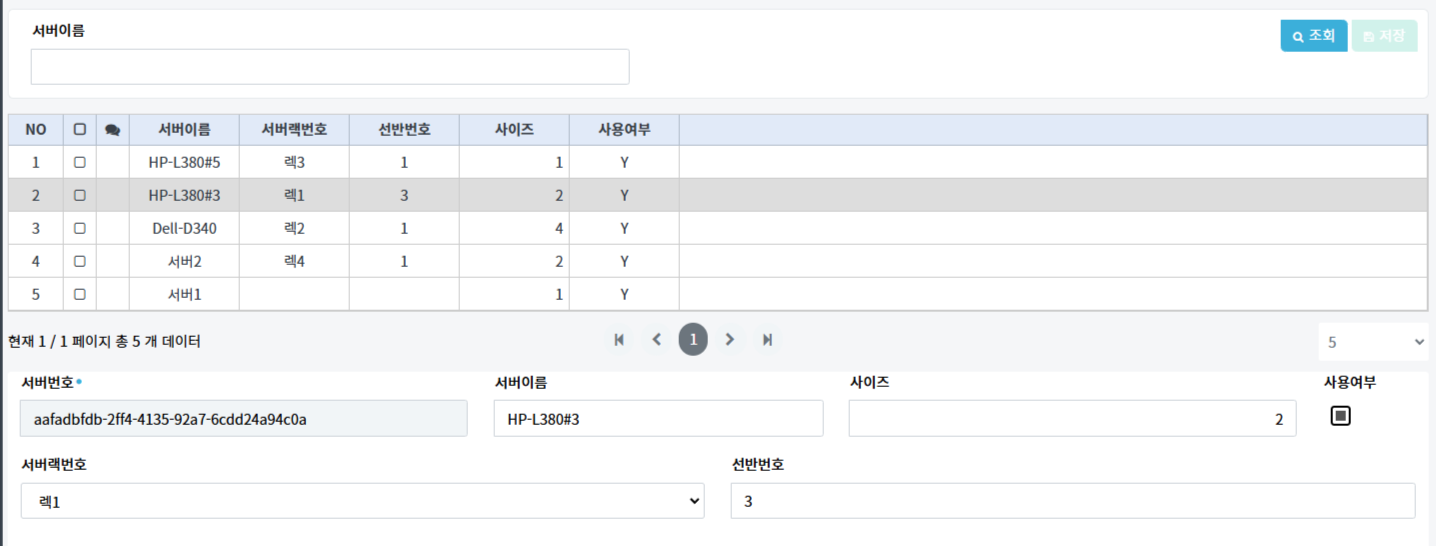
Task: Click the 저장 save button
Action: pos(1384,36)
